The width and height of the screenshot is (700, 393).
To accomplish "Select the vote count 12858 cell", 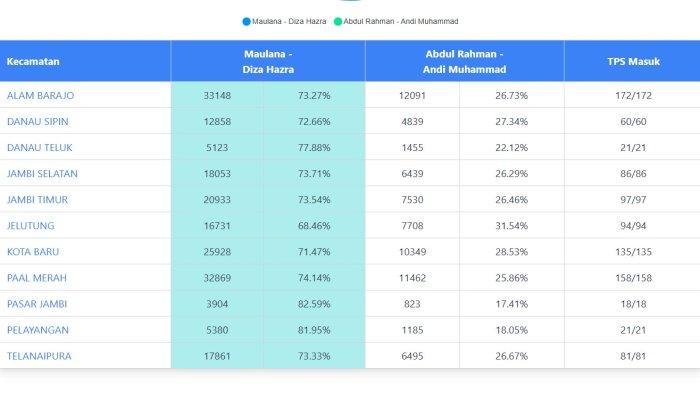I will [x=217, y=121].
